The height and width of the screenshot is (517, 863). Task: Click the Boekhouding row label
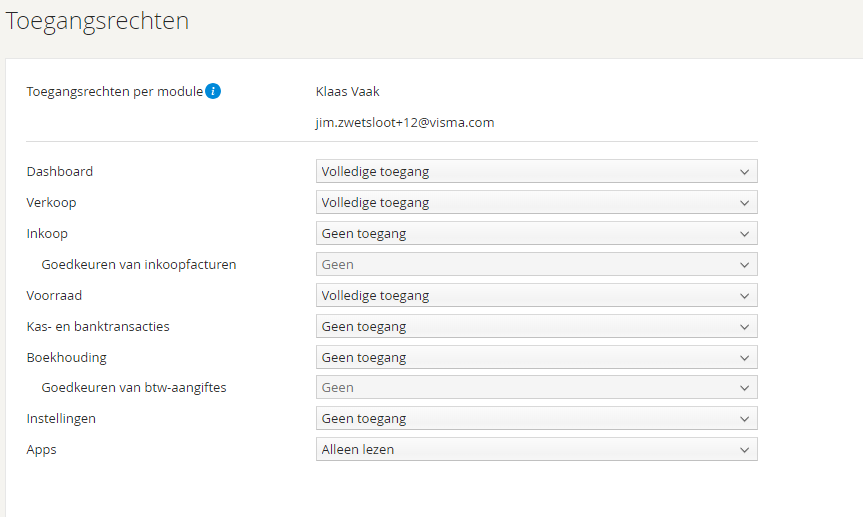tap(66, 357)
